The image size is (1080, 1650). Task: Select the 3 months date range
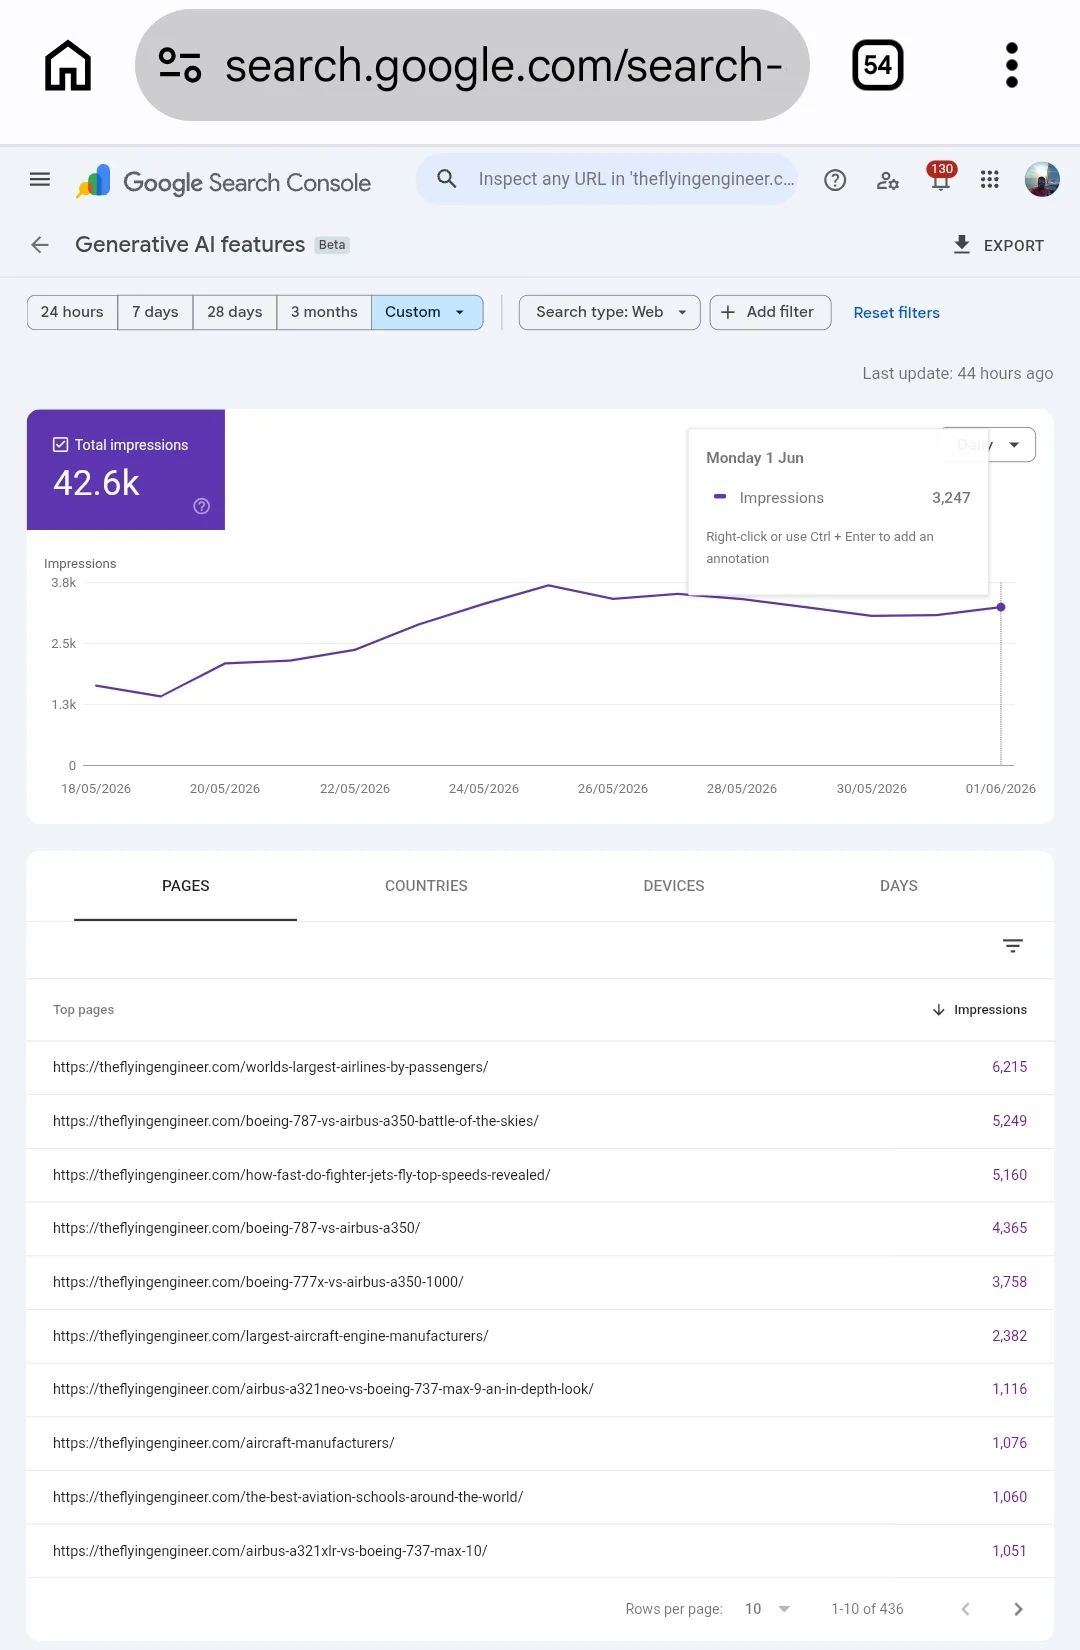pyautogui.click(x=324, y=312)
